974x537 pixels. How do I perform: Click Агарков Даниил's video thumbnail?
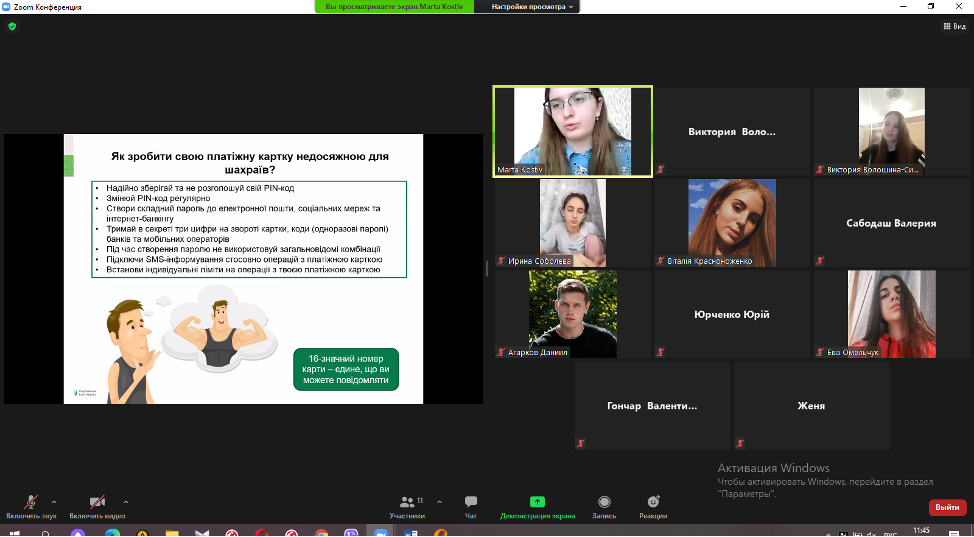pyautogui.click(x=572, y=314)
